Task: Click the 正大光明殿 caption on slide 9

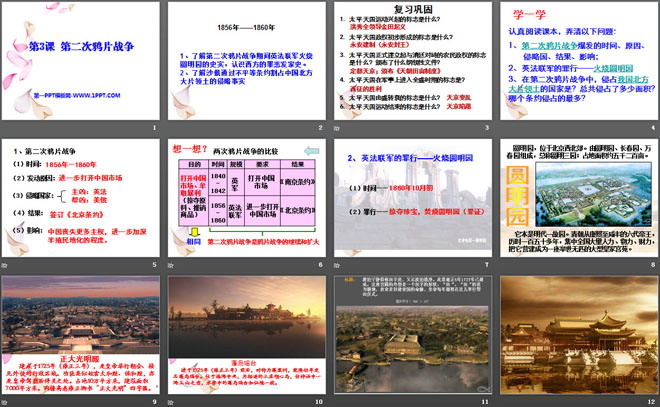Action: 80,359
